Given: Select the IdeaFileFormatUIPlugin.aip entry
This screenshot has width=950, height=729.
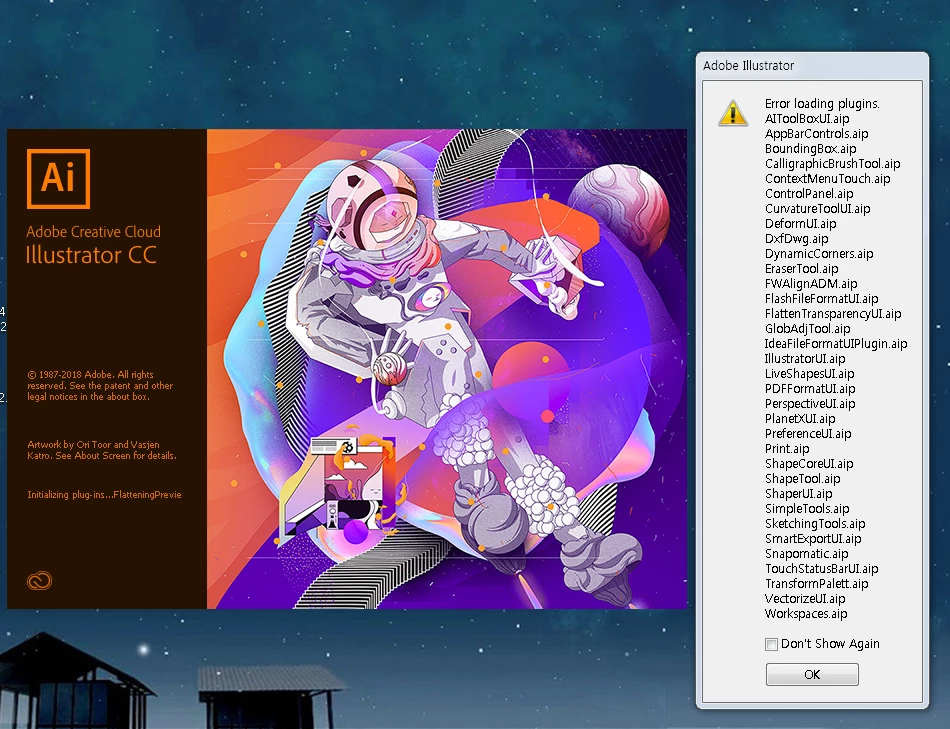Looking at the screenshot, I should tap(835, 344).
